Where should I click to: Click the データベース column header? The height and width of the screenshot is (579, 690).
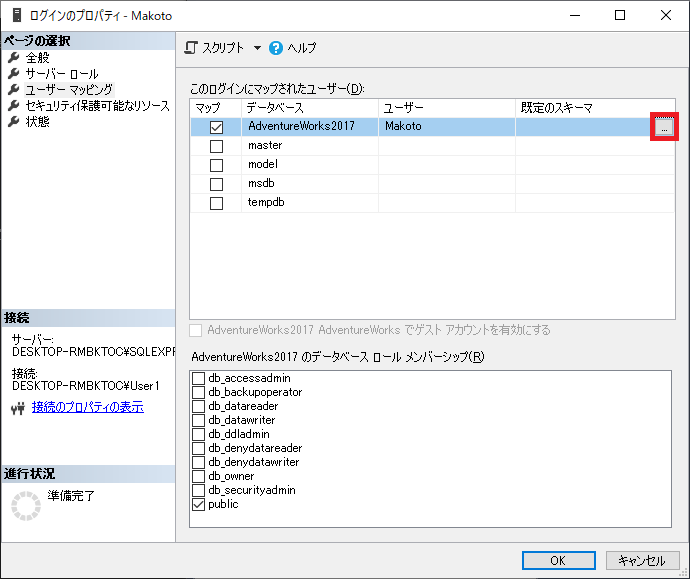310,108
